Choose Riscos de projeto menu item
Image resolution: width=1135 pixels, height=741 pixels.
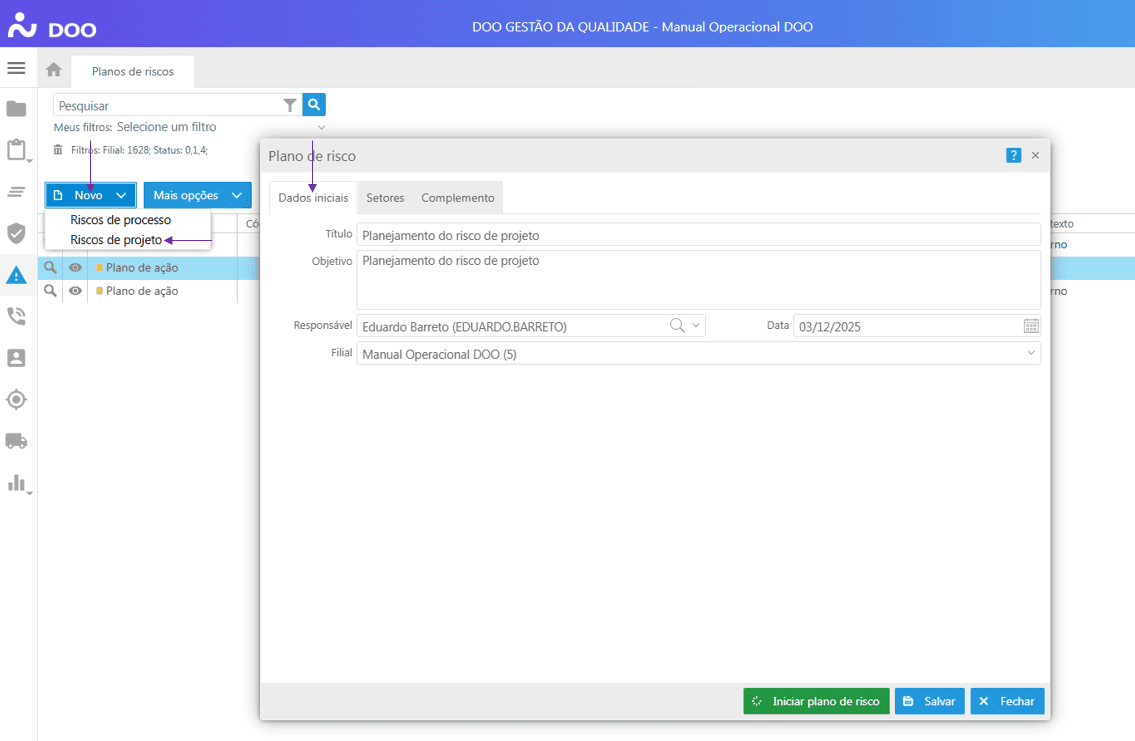coord(116,240)
